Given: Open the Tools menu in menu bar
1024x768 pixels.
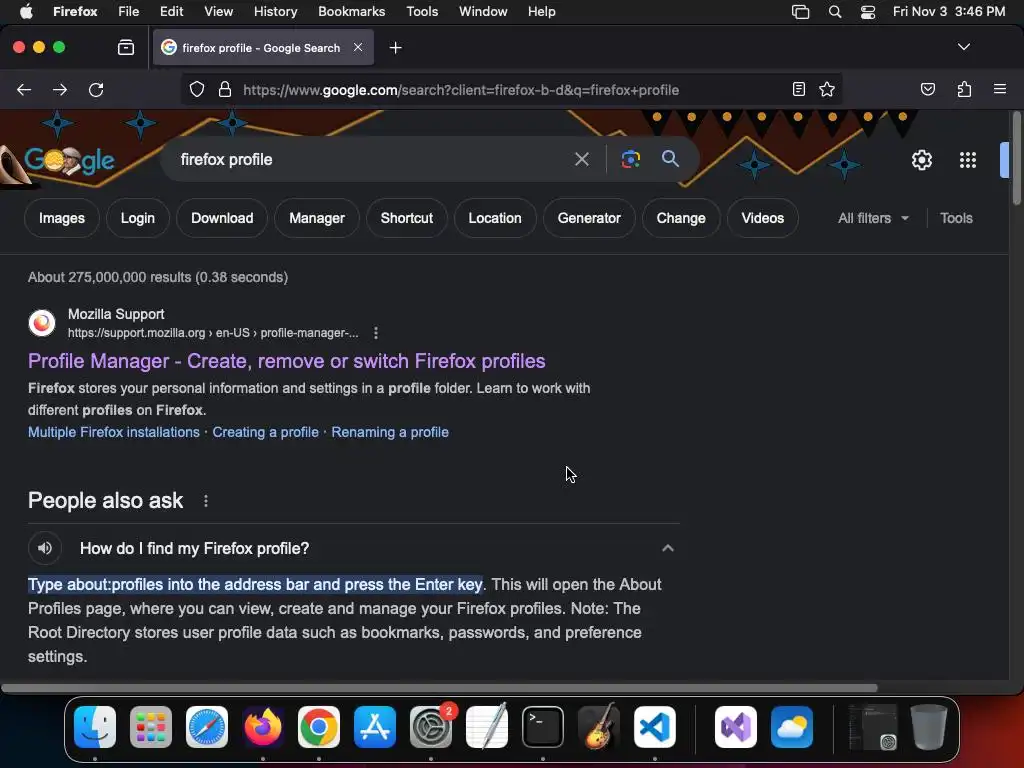Looking at the screenshot, I should pos(422,12).
